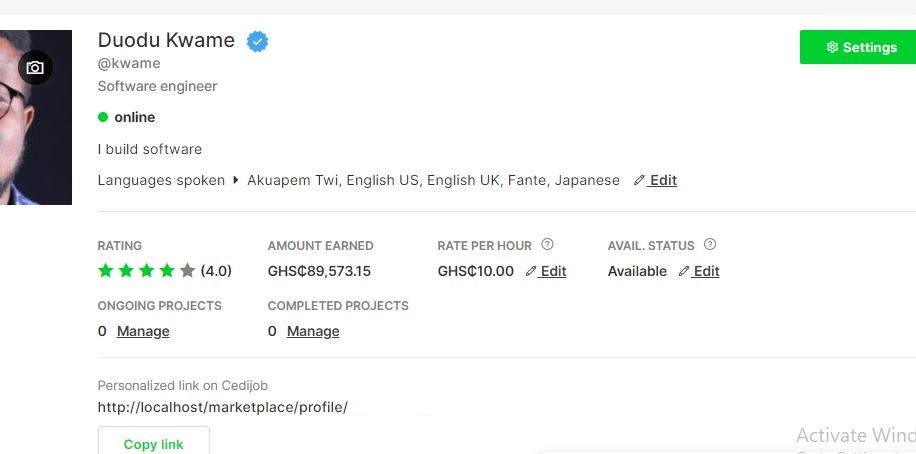Click help icon next to Avail. Status
The width and height of the screenshot is (916, 454).
pos(710,245)
